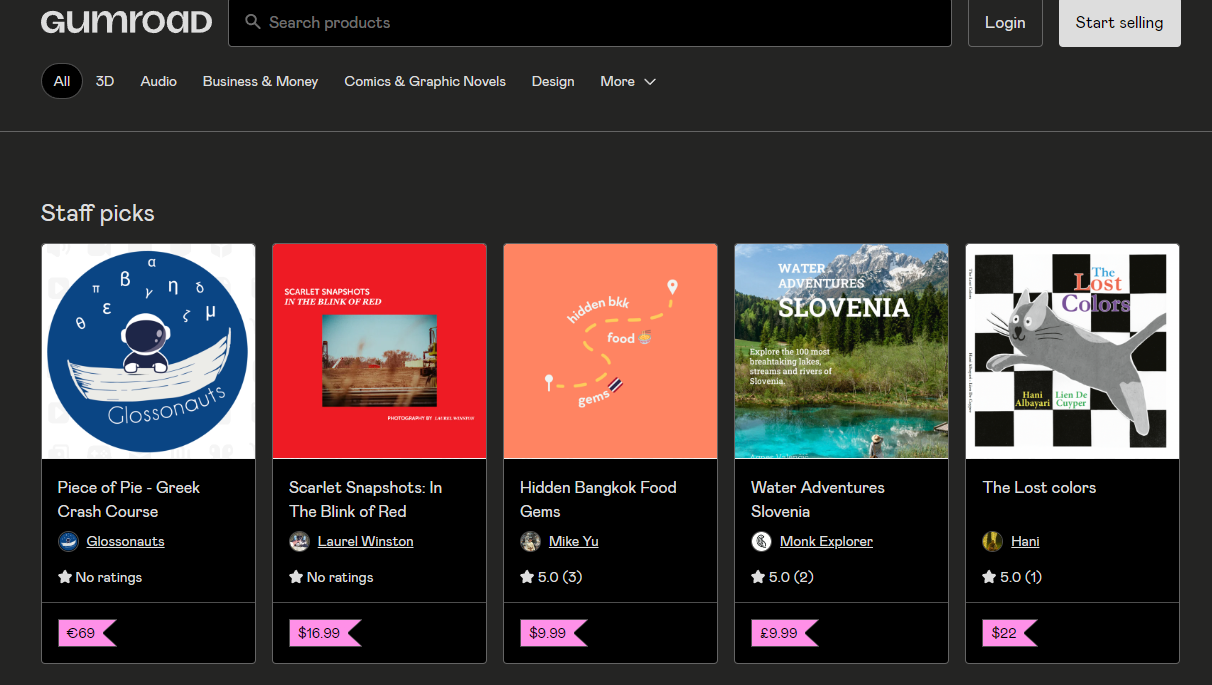Click the search magnifier icon
This screenshot has width=1212, height=685.
pos(253,22)
